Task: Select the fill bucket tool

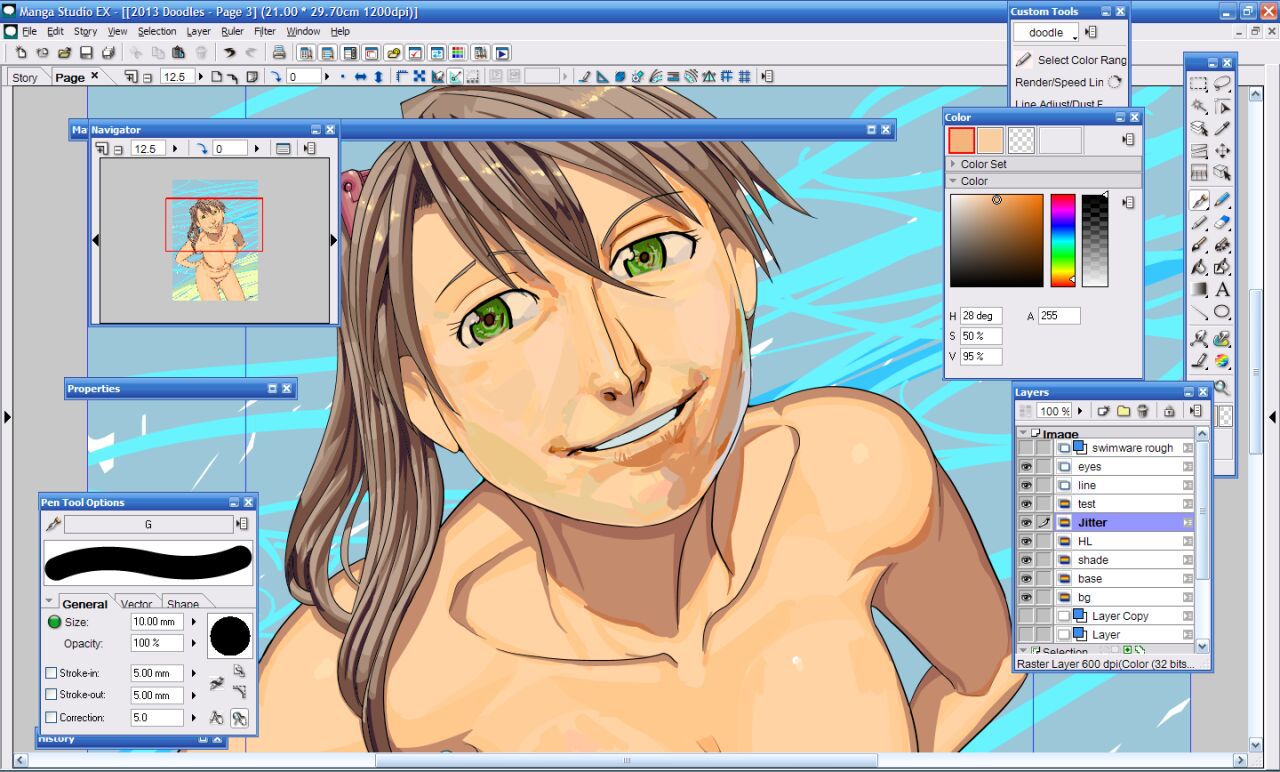Action: [1199, 267]
